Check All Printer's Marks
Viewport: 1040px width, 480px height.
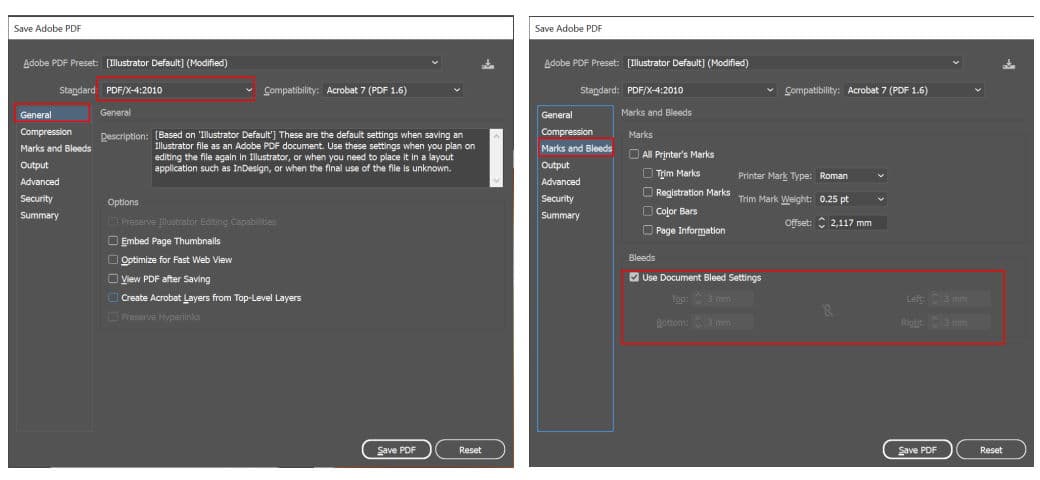click(634, 154)
